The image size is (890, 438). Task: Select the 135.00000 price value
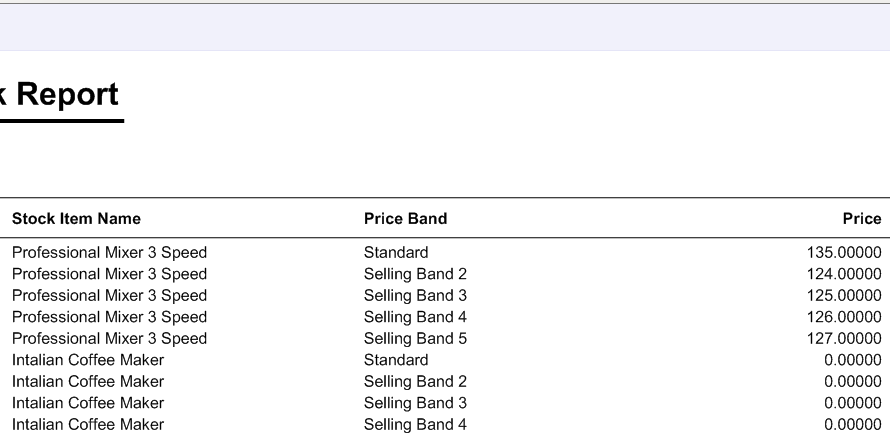pos(844,252)
